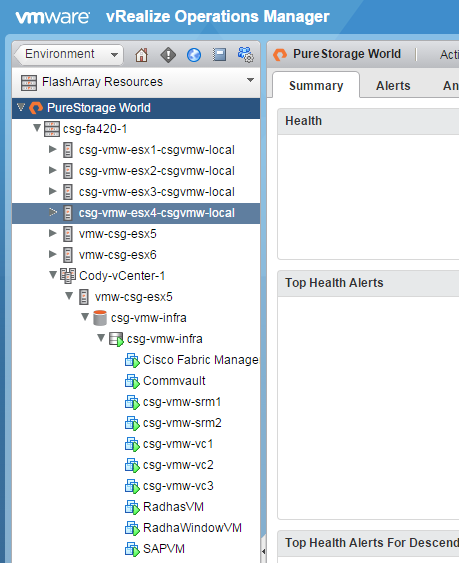Viewport: 459px width, 563px height.
Task: Collapse the left navigation pane arrow
Action: coord(263,551)
